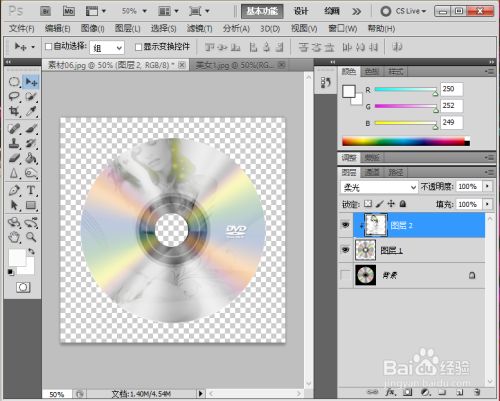Viewport: 500px width, 401px height.
Task: Enable the Auto-Select checkbox
Action: tap(48, 46)
